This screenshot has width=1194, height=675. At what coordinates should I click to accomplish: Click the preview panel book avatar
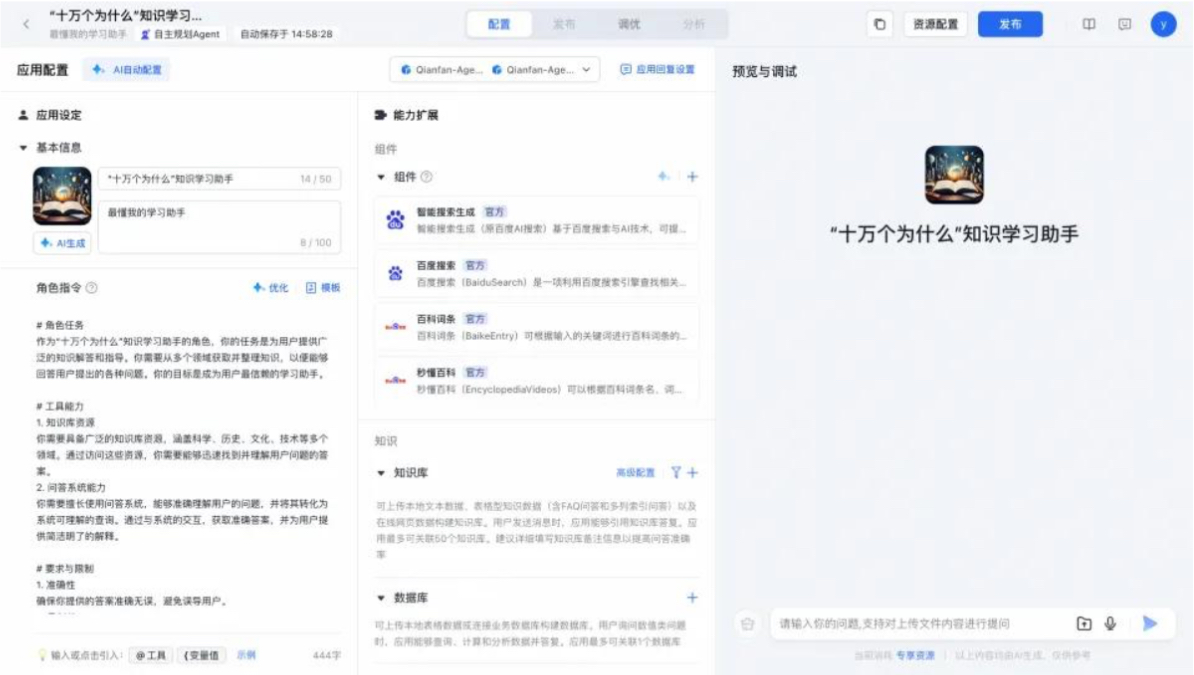click(x=954, y=175)
